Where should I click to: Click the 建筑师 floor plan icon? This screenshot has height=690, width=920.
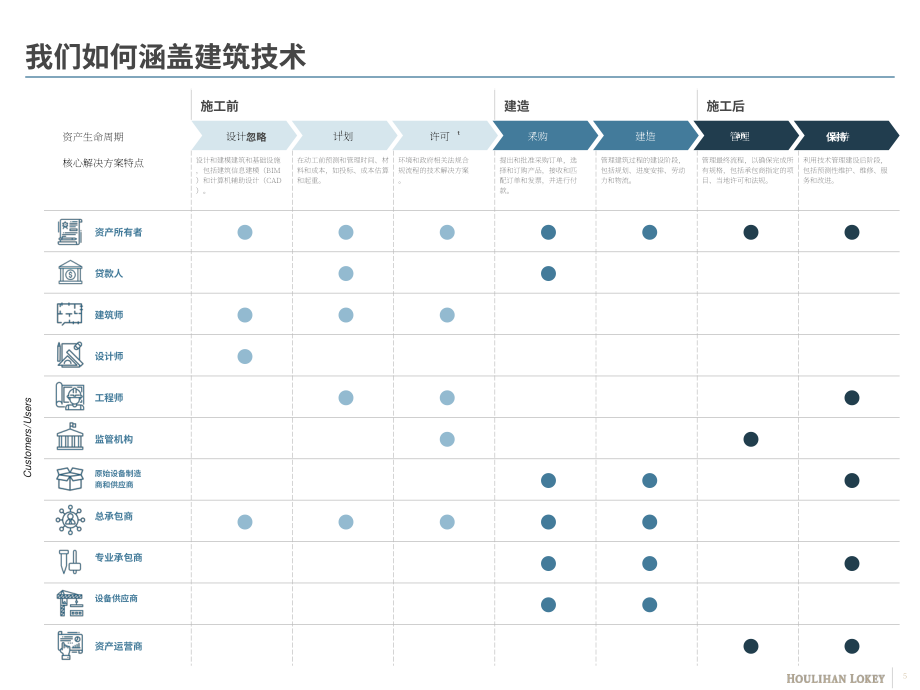[x=70, y=314]
